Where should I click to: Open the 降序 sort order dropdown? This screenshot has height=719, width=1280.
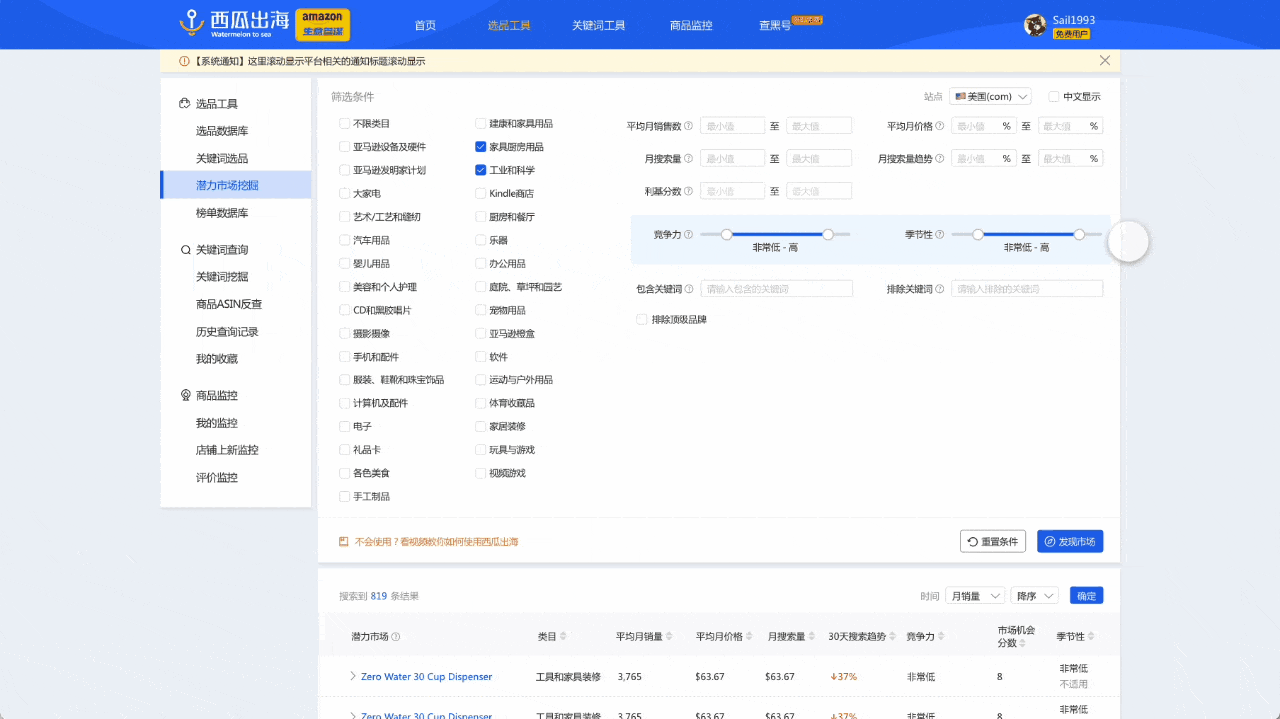[x=1034, y=596]
